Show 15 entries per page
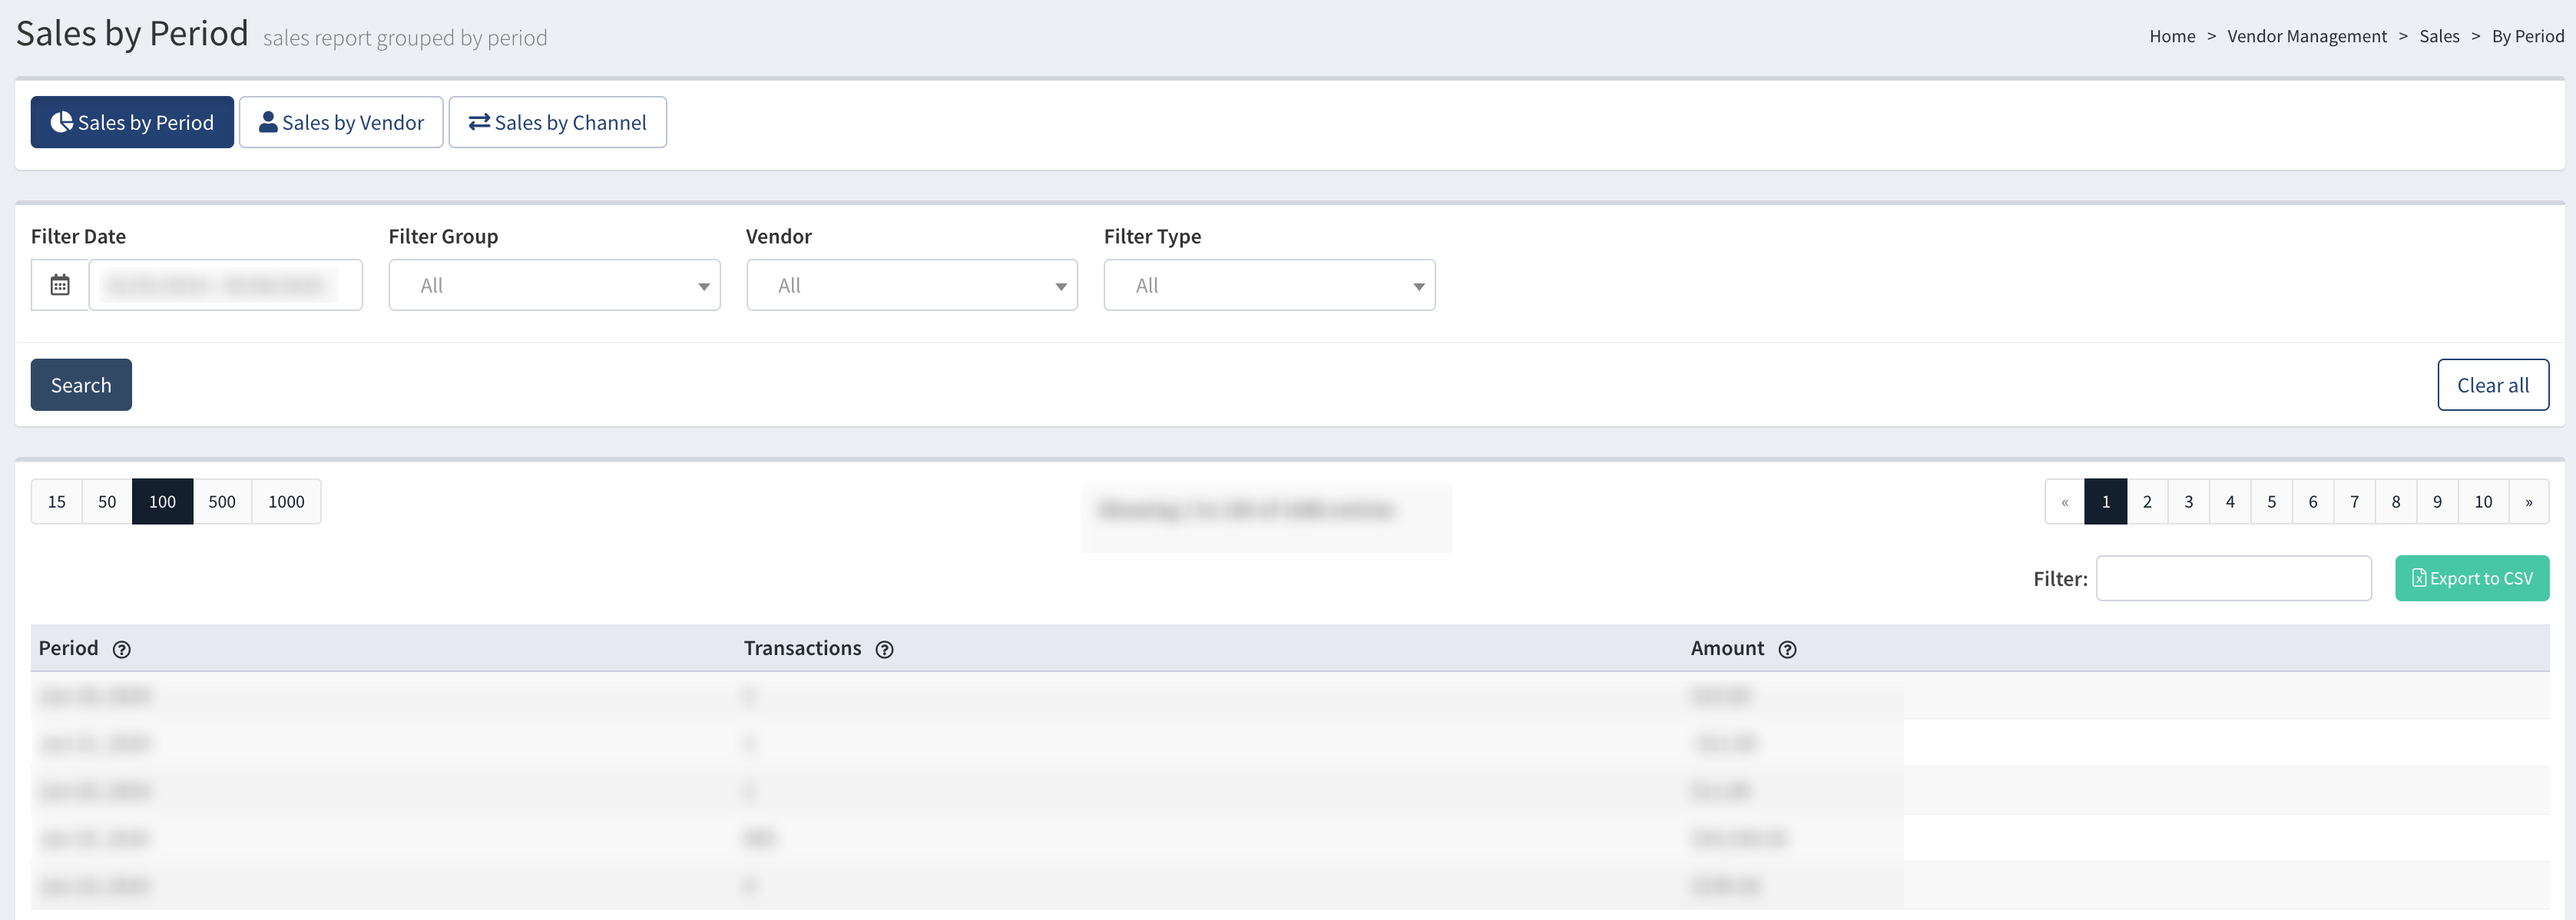This screenshot has width=2576, height=920. (x=57, y=502)
